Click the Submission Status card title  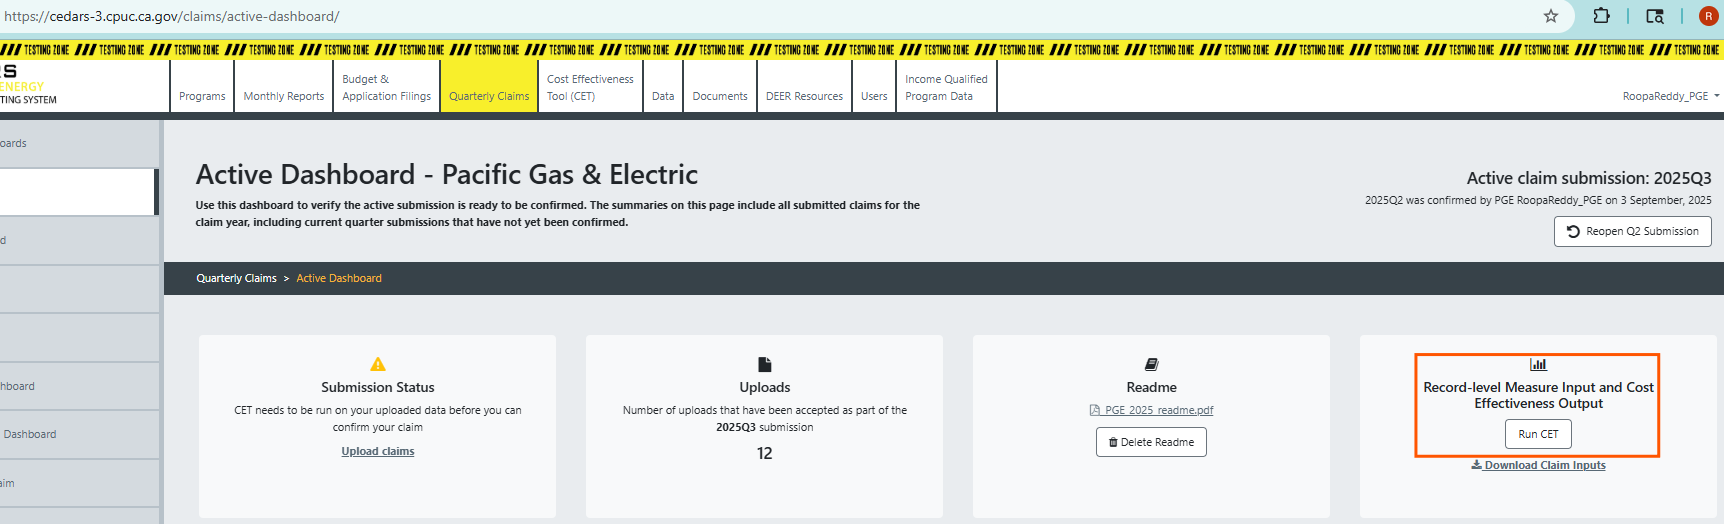(378, 387)
